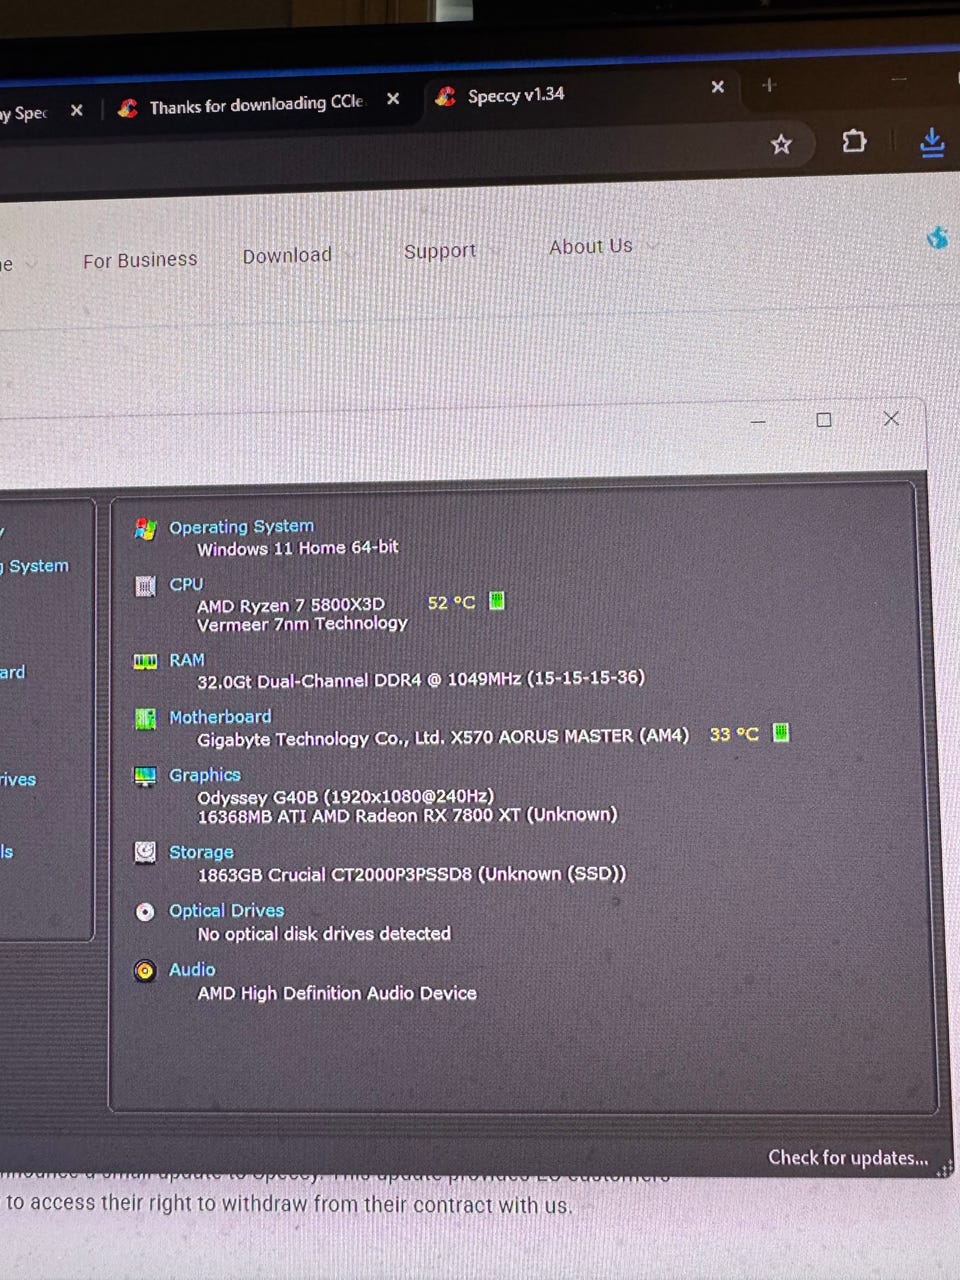Click the RAM module icon
The width and height of the screenshot is (960, 1280).
coord(145,661)
